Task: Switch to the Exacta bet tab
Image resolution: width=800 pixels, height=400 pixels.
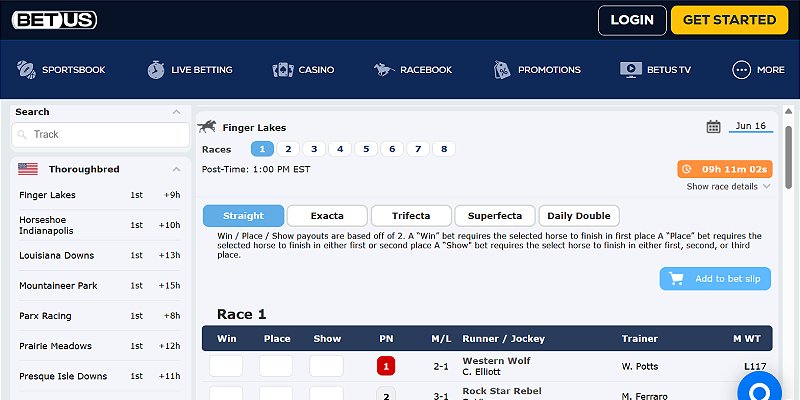Action: (x=327, y=216)
